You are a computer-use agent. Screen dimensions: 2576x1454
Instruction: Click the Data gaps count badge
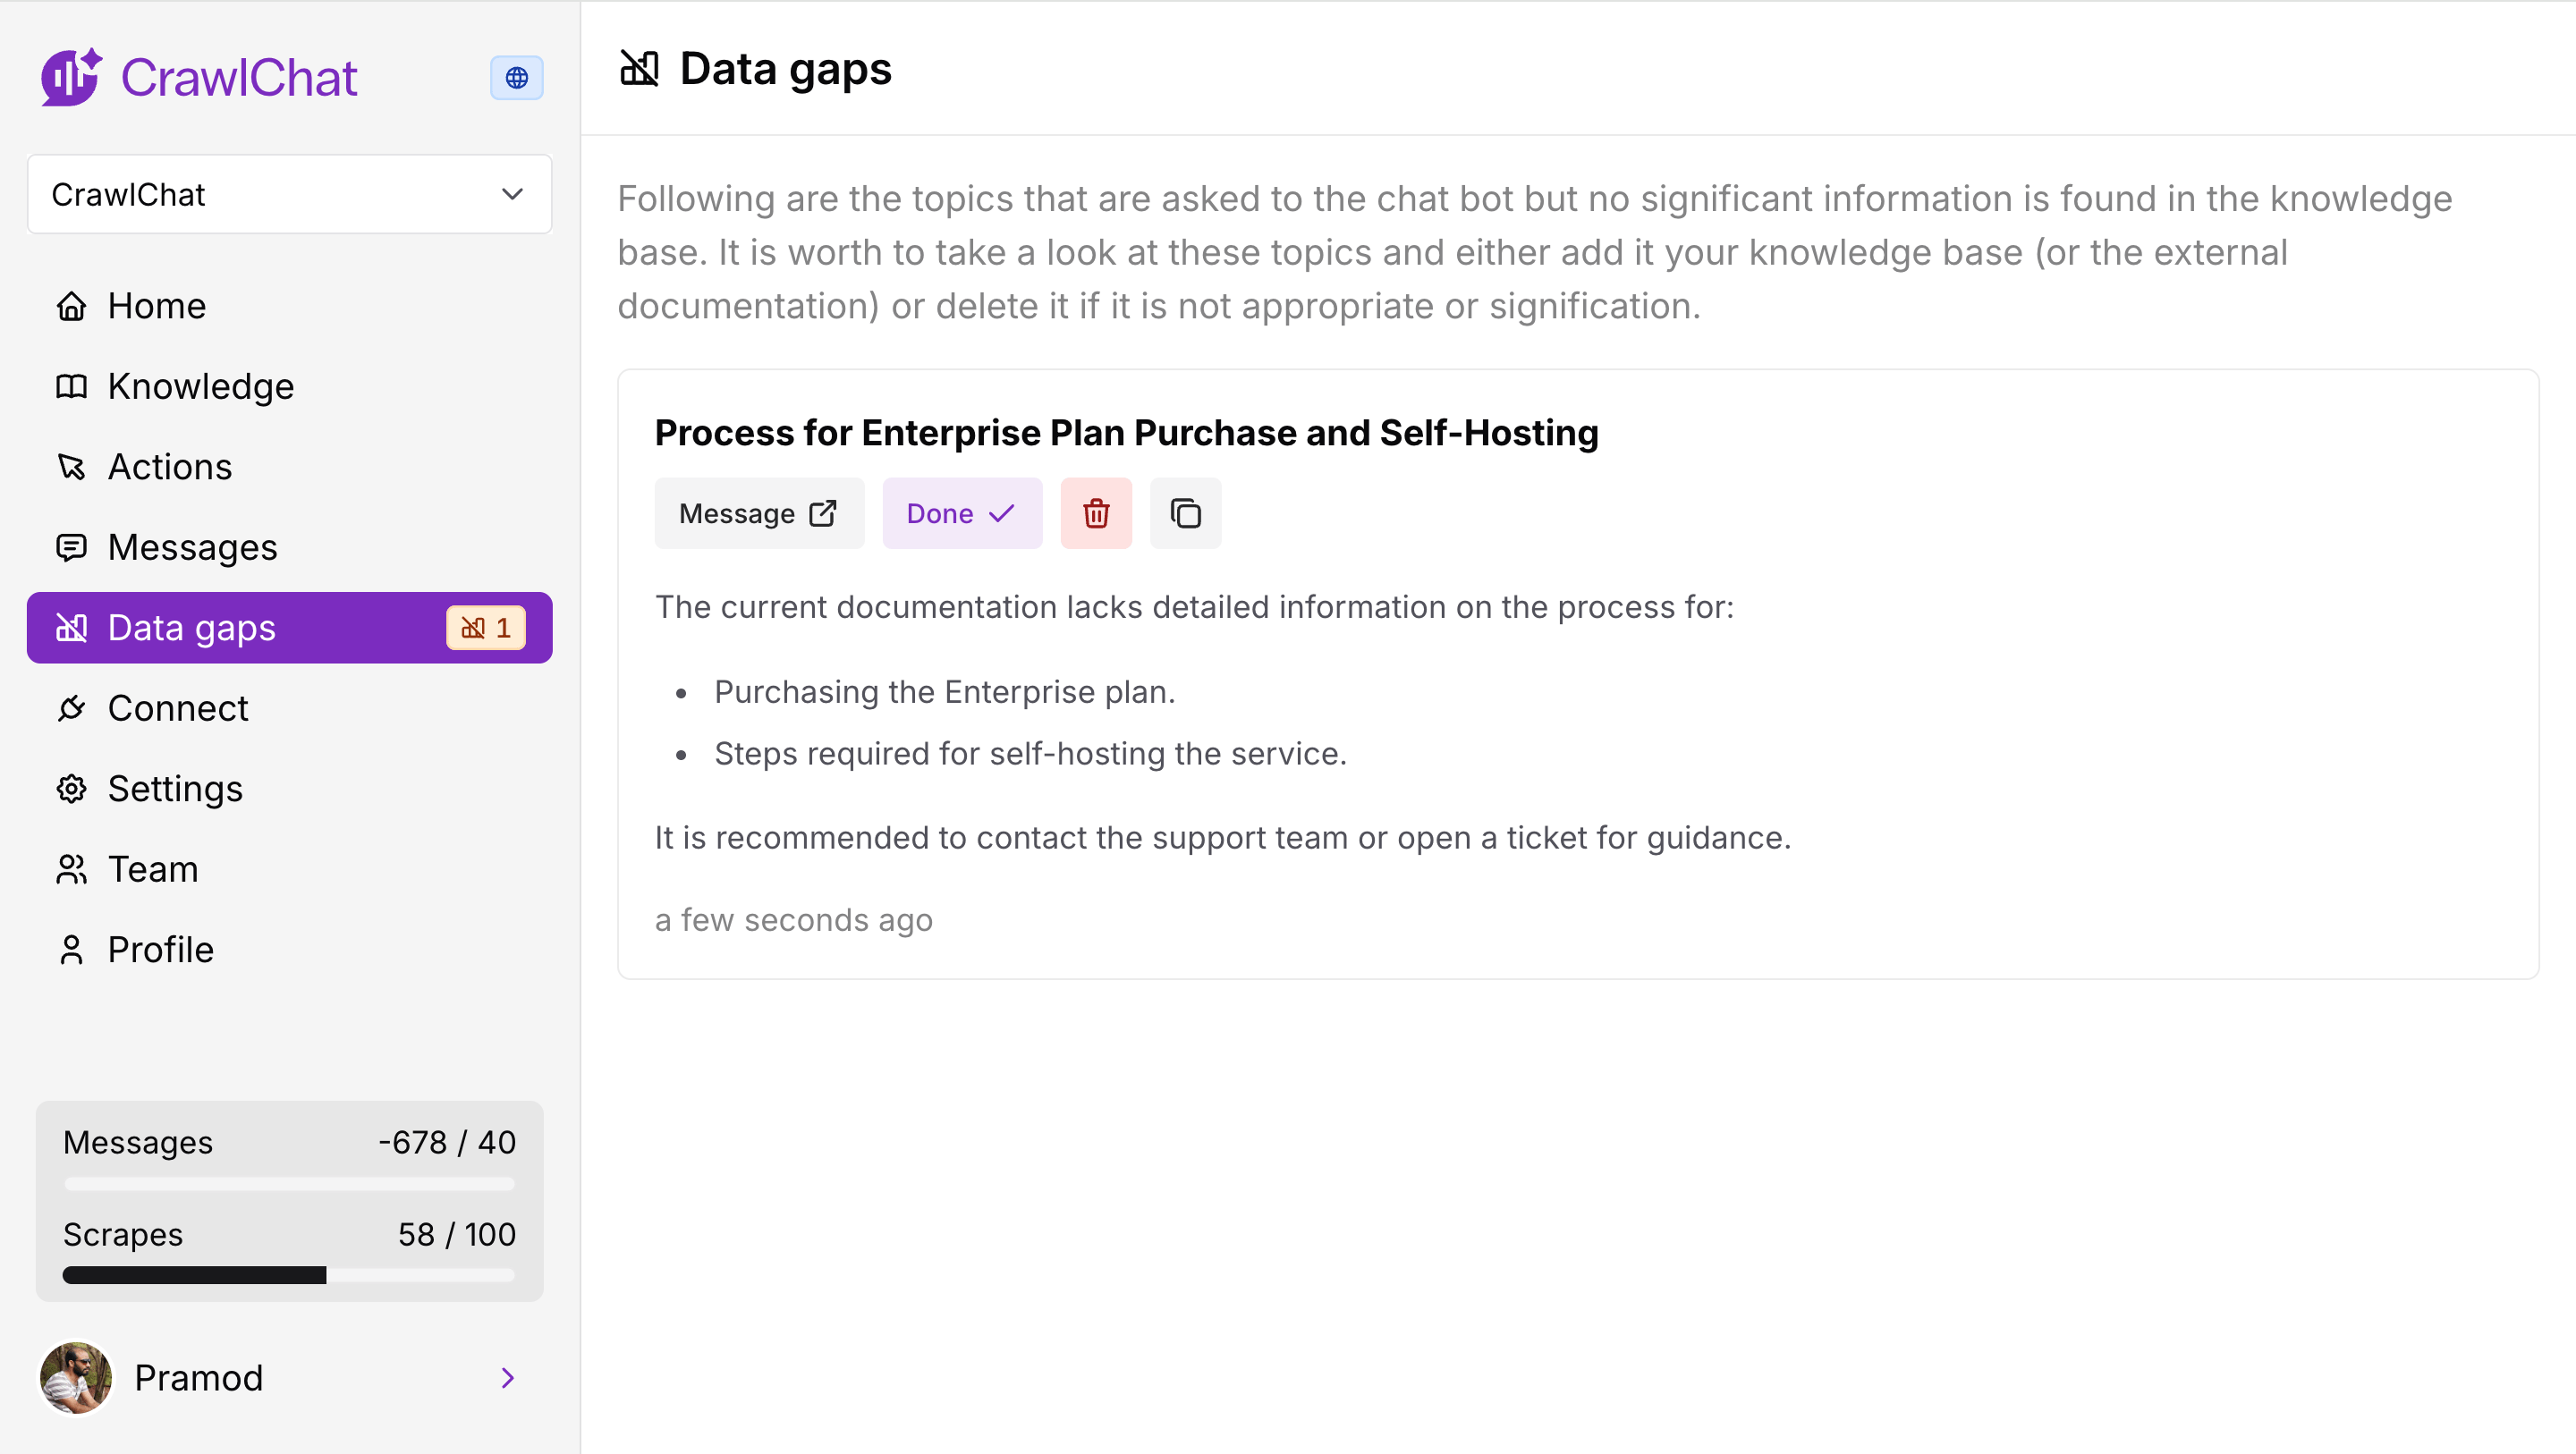pyautogui.click(x=486, y=628)
